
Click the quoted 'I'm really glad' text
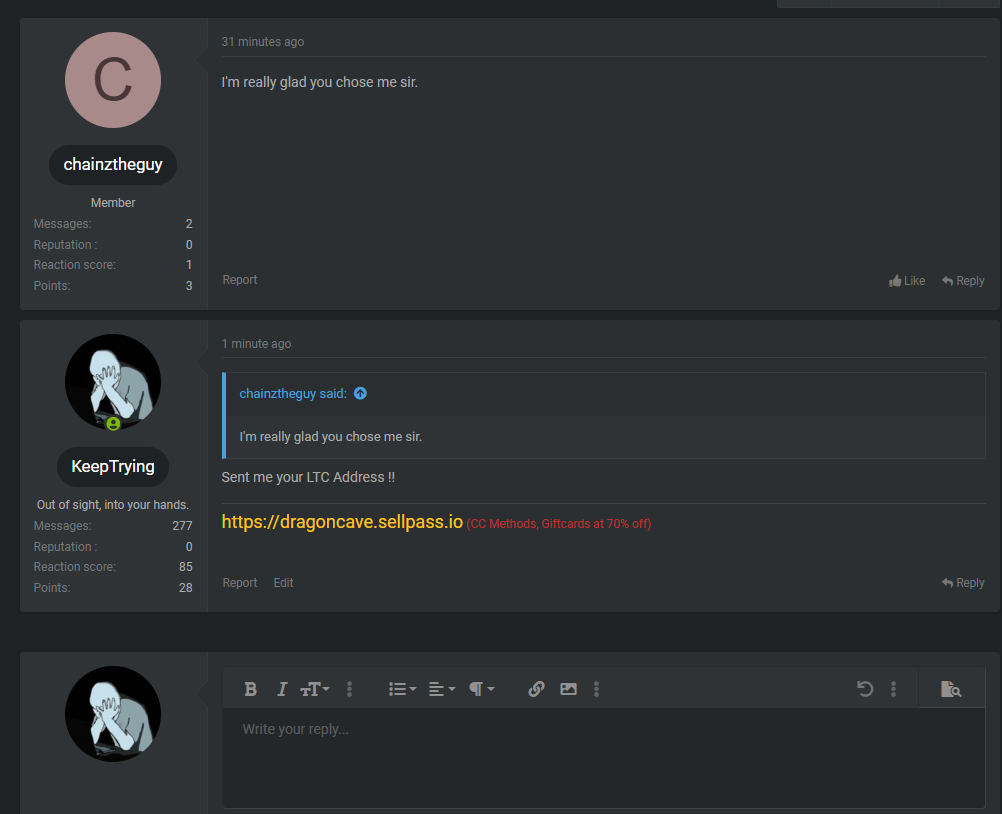(330, 437)
